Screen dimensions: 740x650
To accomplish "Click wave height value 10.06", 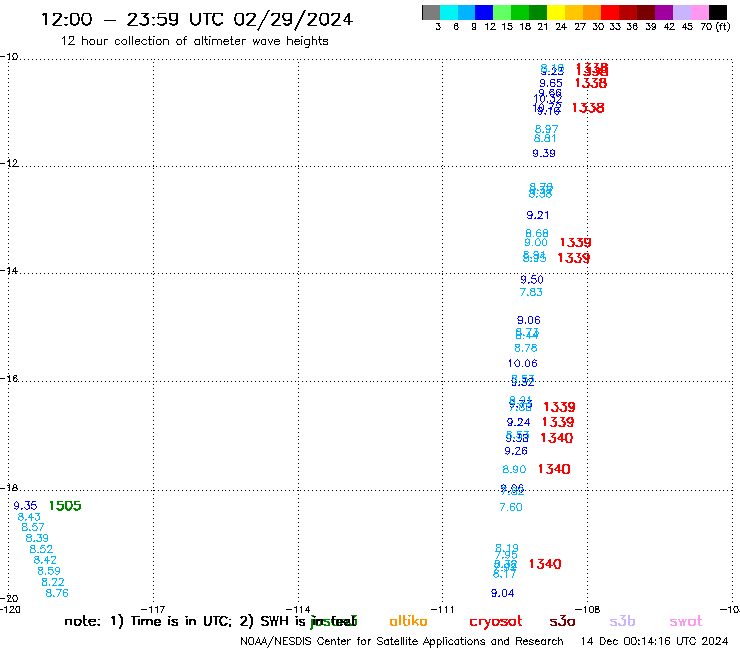I will [x=522, y=363].
